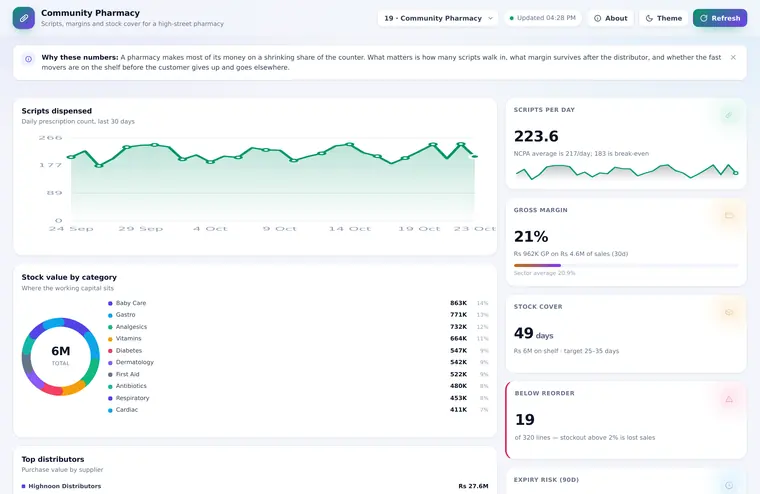
Task: Click the Top distributors heading
Action: click(53, 459)
